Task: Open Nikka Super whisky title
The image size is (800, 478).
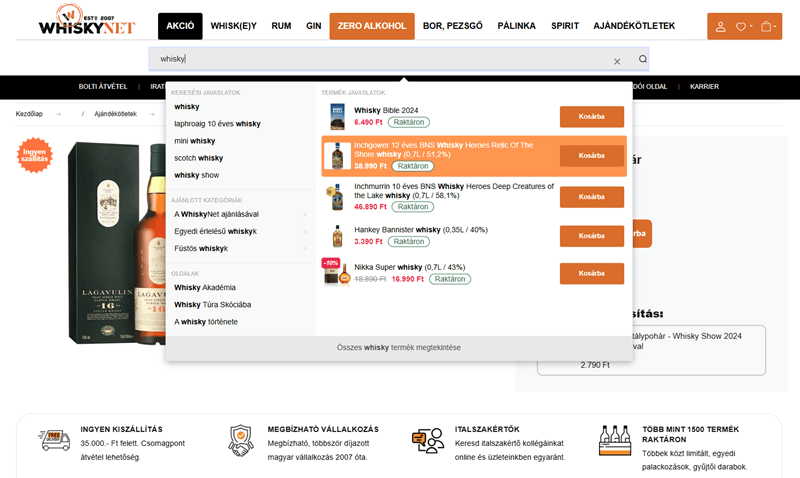Action: coord(410,267)
